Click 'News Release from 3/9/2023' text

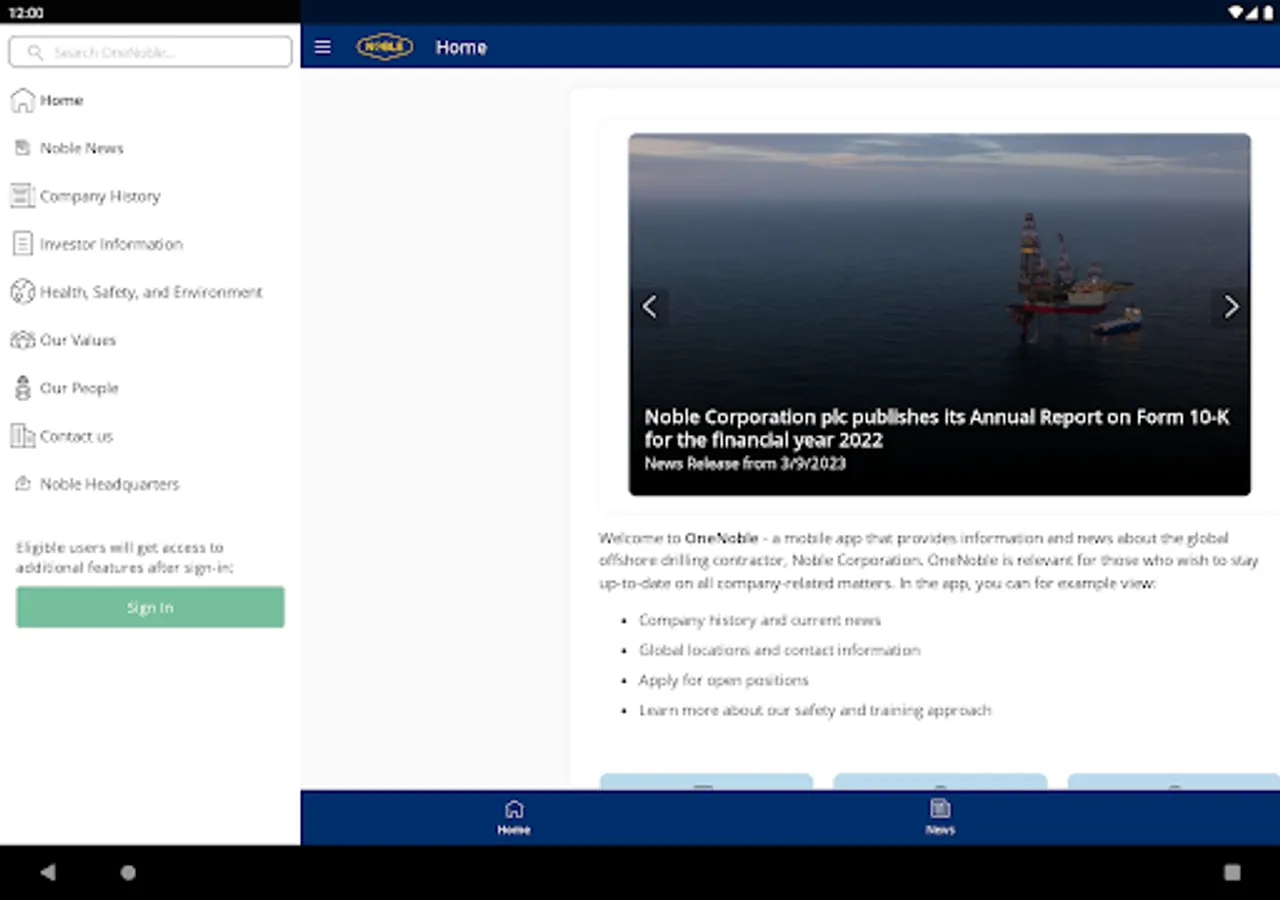click(x=745, y=464)
